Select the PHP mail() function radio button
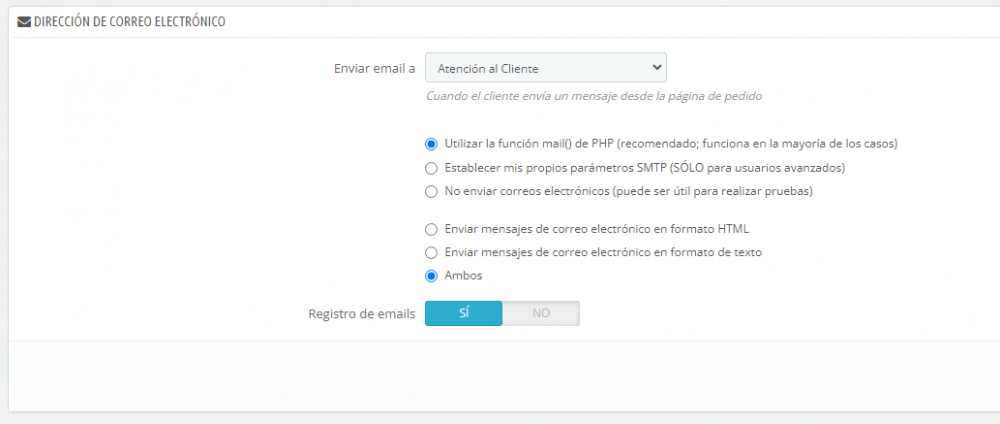This screenshot has height=424, width=1000. pyautogui.click(x=431, y=144)
